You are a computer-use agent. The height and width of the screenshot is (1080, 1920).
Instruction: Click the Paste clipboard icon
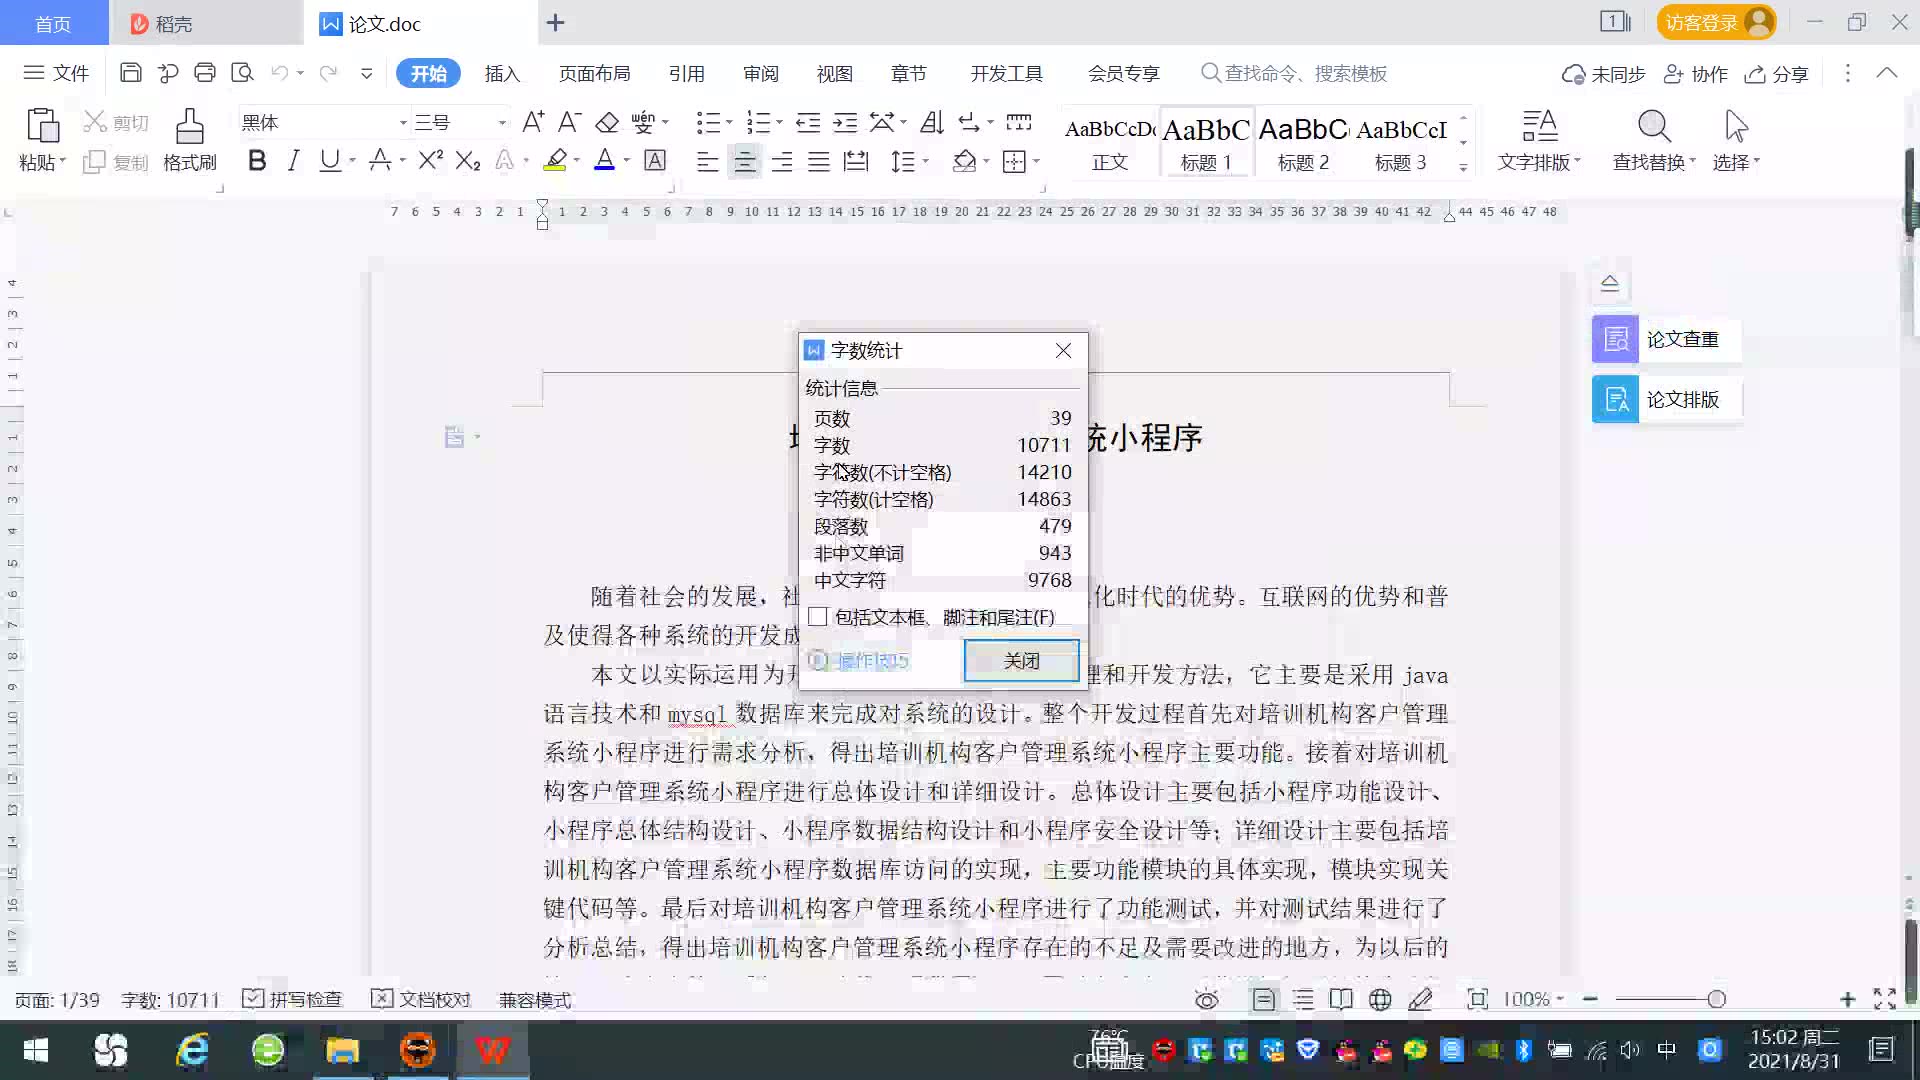coord(42,127)
